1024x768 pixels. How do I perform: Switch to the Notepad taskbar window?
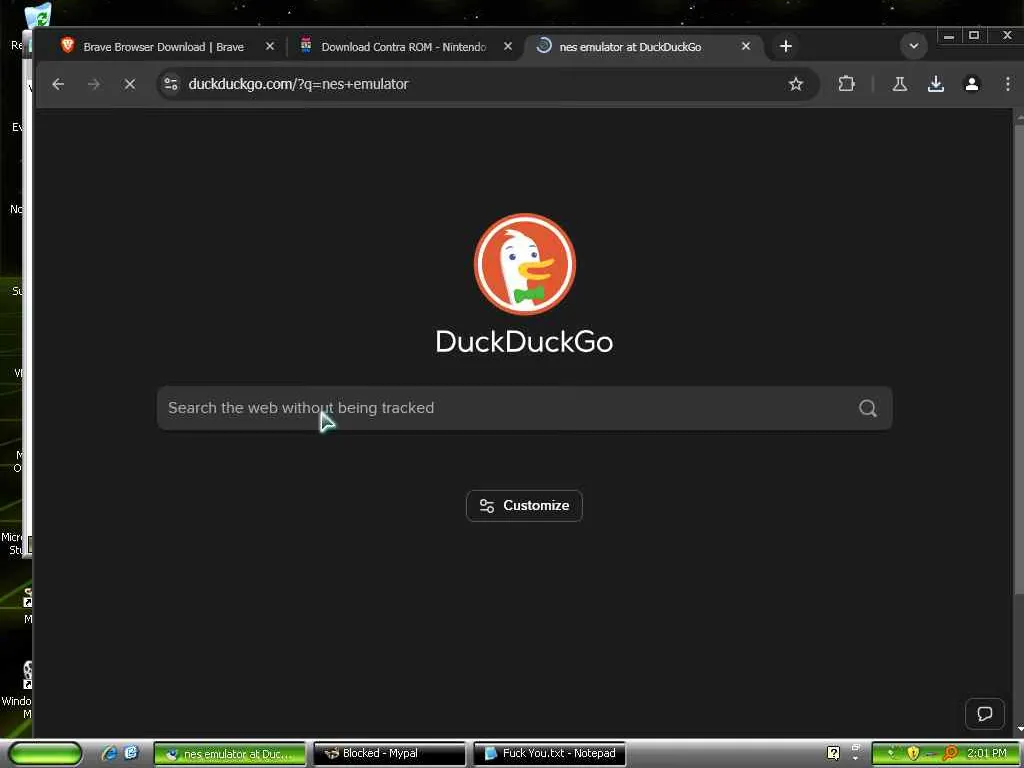pyautogui.click(x=550, y=754)
